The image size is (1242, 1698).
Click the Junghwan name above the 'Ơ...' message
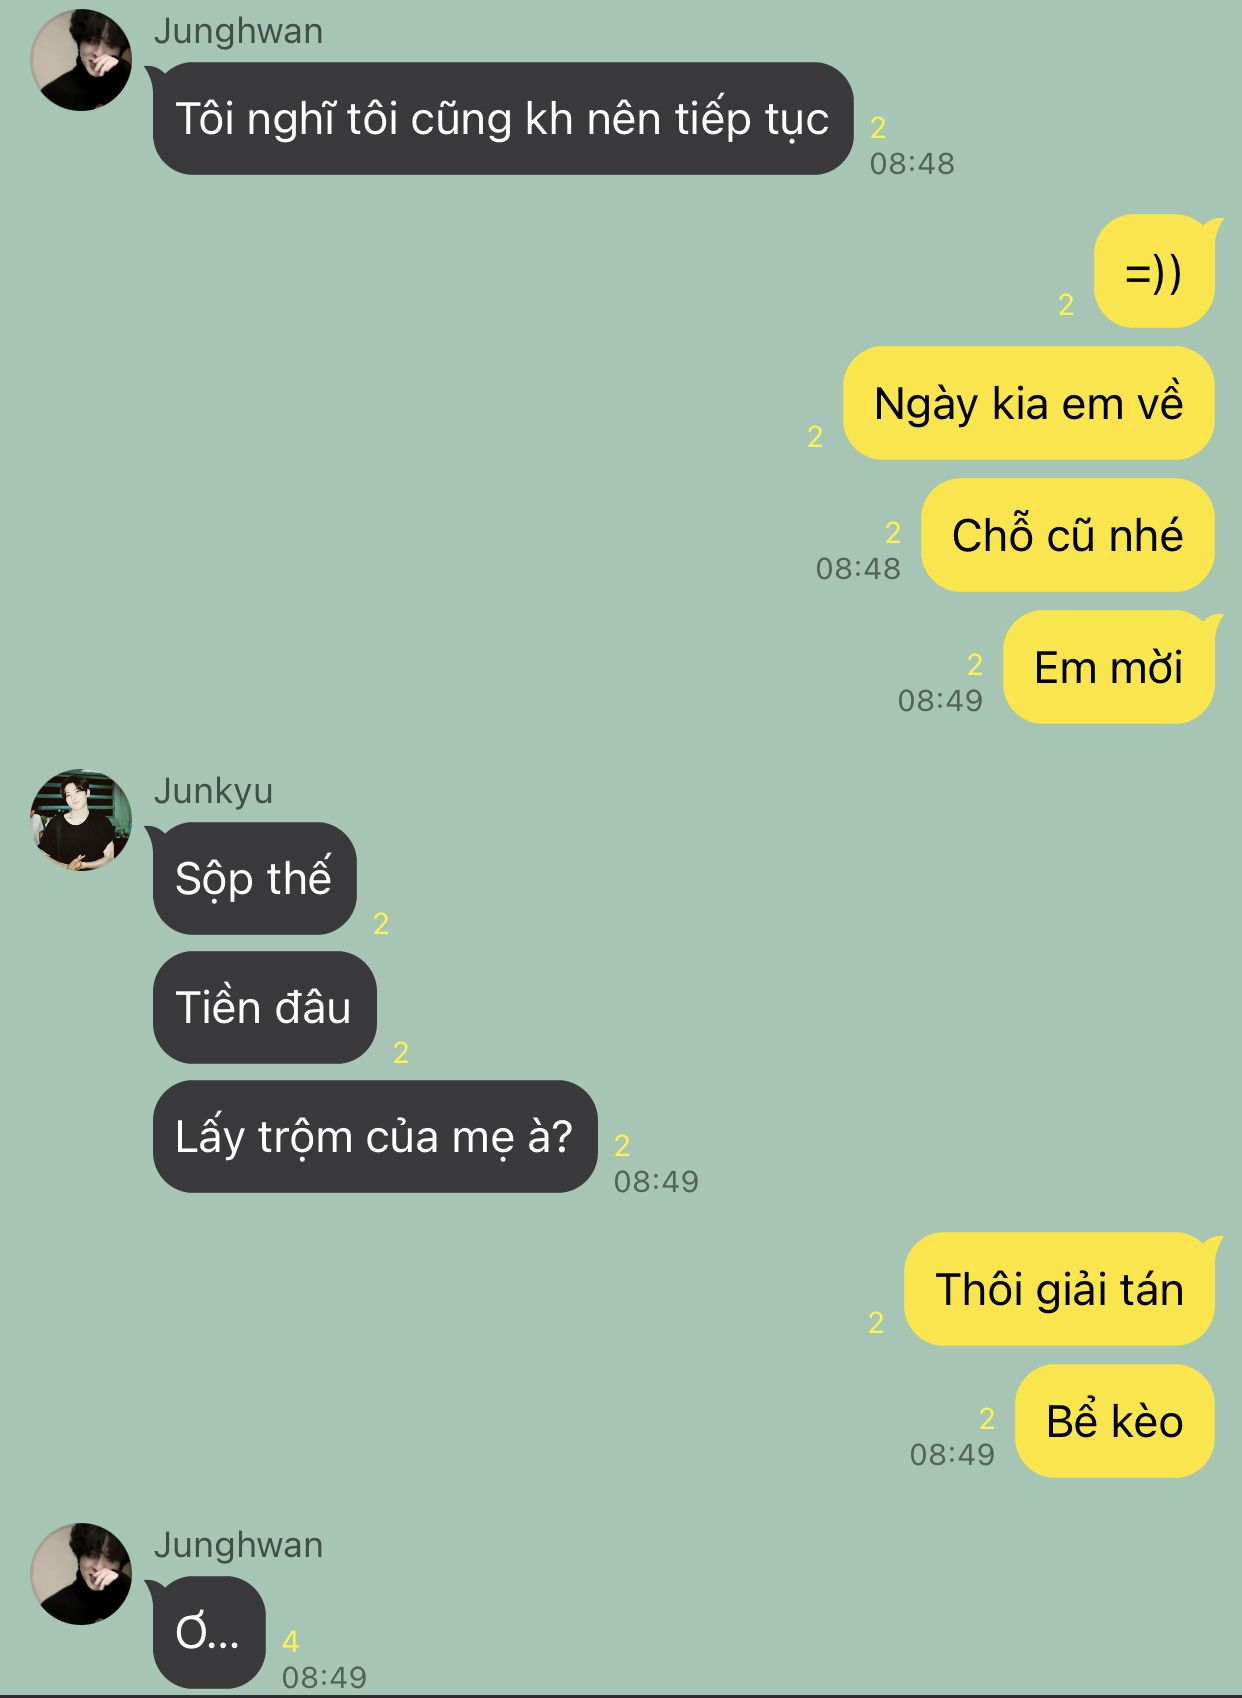pyautogui.click(x=238, y=1545)
